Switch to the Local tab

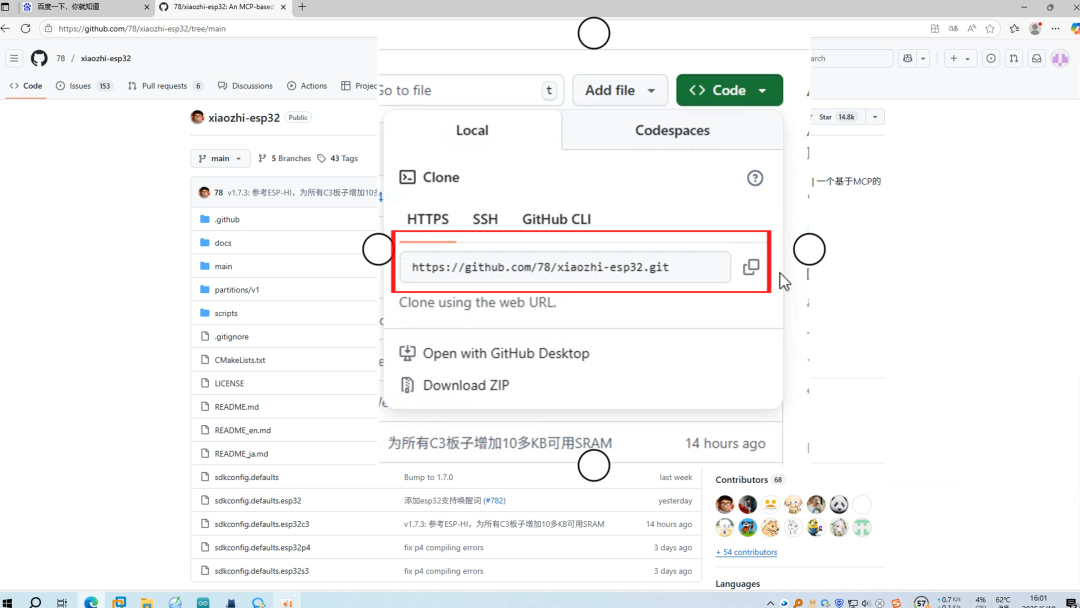click(x=472, y=130)
